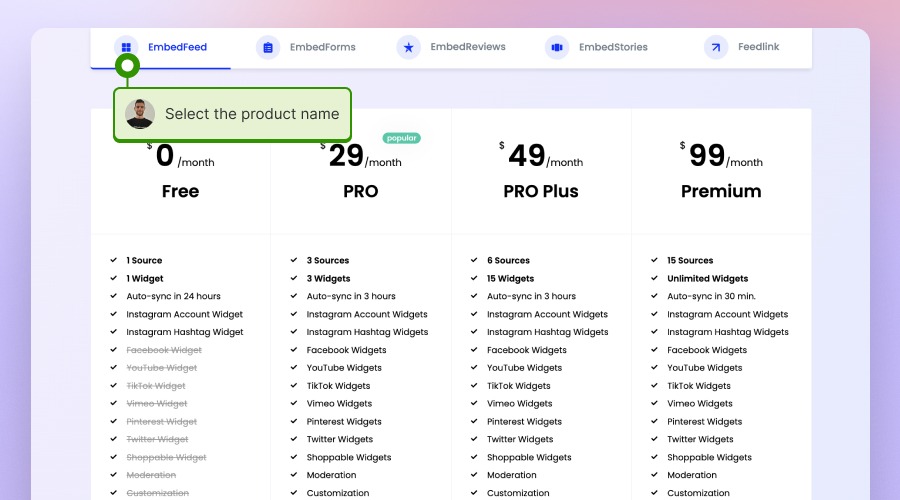Click Premium plan's 'Vimeo Widgets' row
The height and width of the screenshot is (500, 900).
[692, 404]
